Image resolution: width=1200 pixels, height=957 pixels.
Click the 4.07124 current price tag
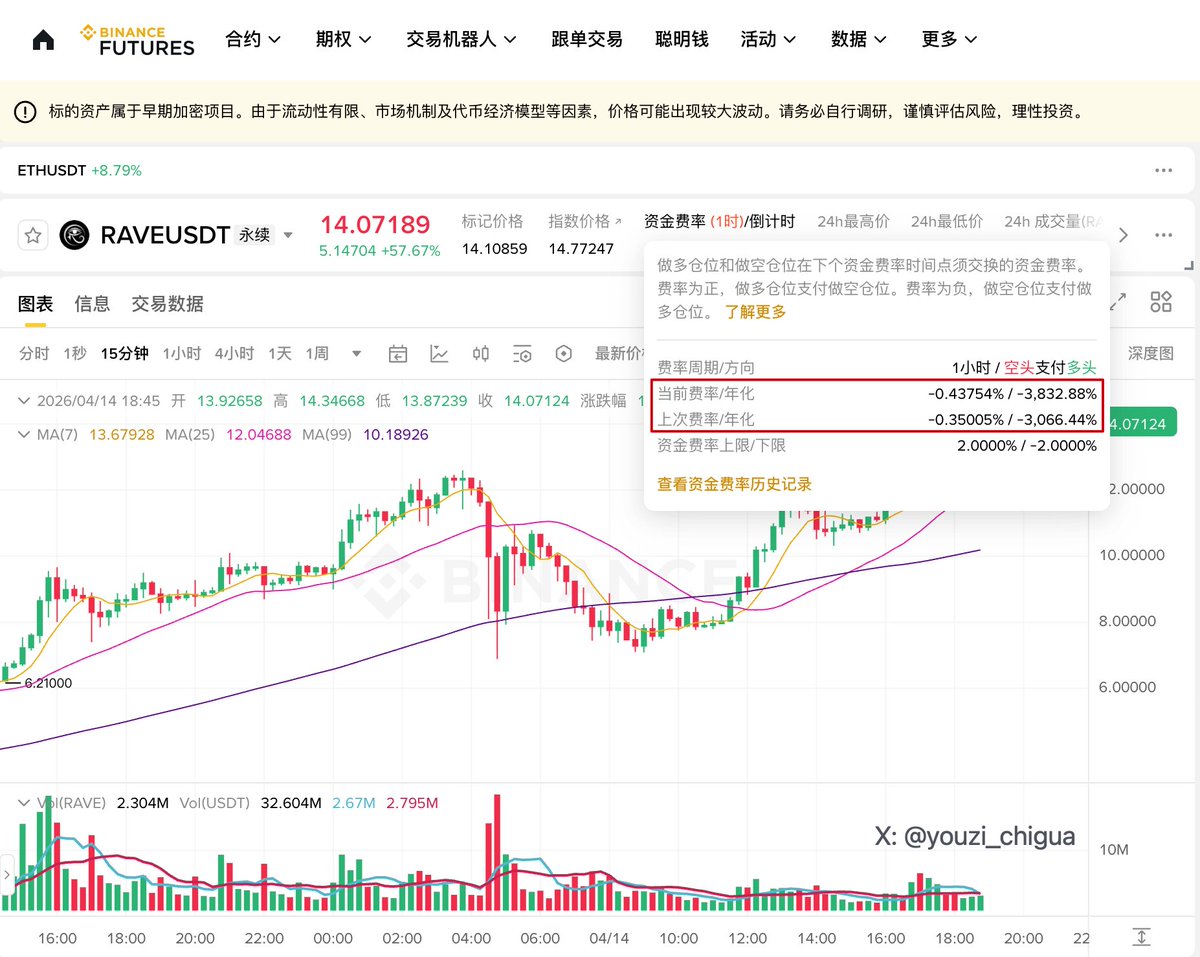1141,423
